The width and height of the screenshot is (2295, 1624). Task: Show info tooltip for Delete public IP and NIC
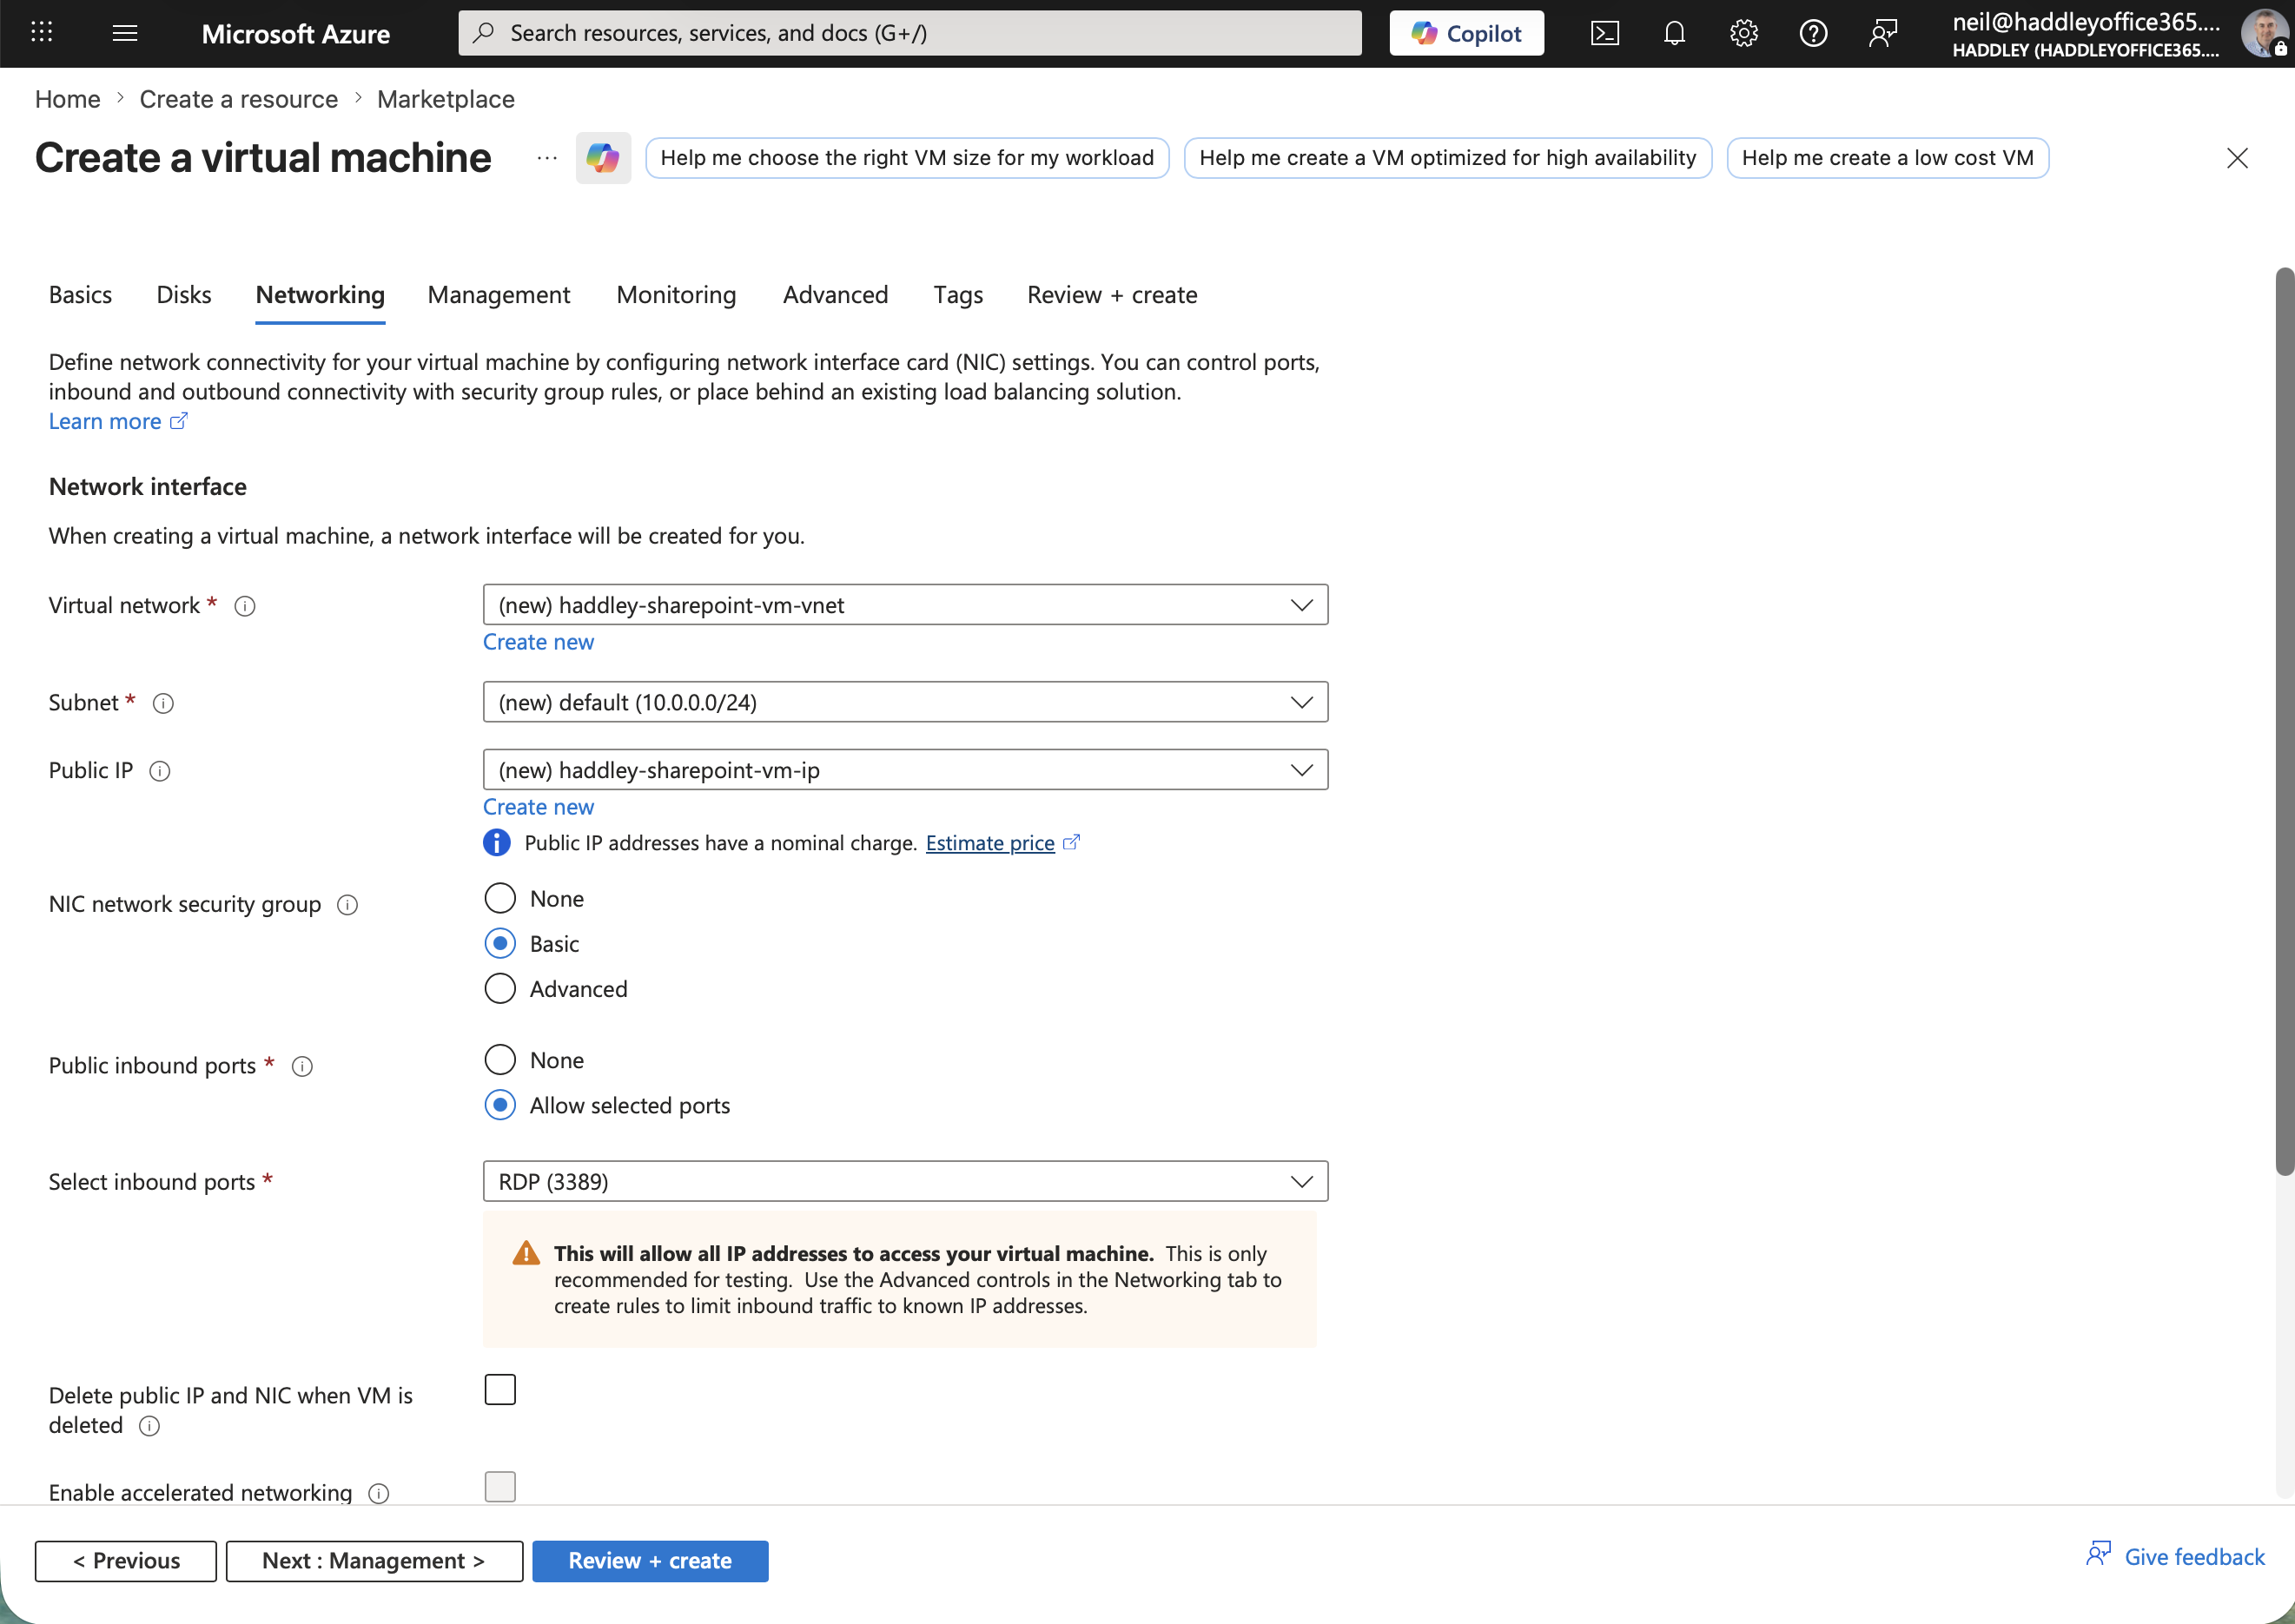(149, 1426)
